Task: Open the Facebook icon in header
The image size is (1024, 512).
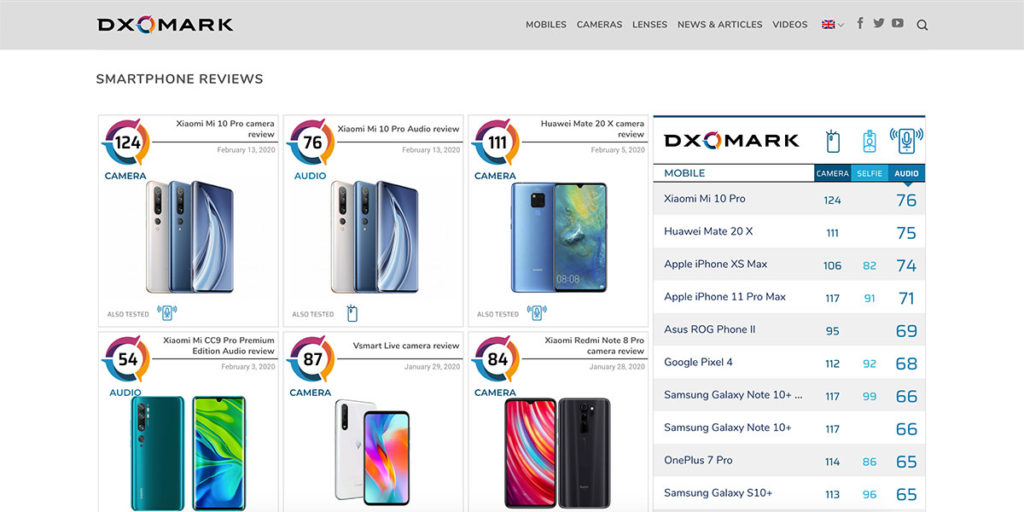Action: [860, 24]
